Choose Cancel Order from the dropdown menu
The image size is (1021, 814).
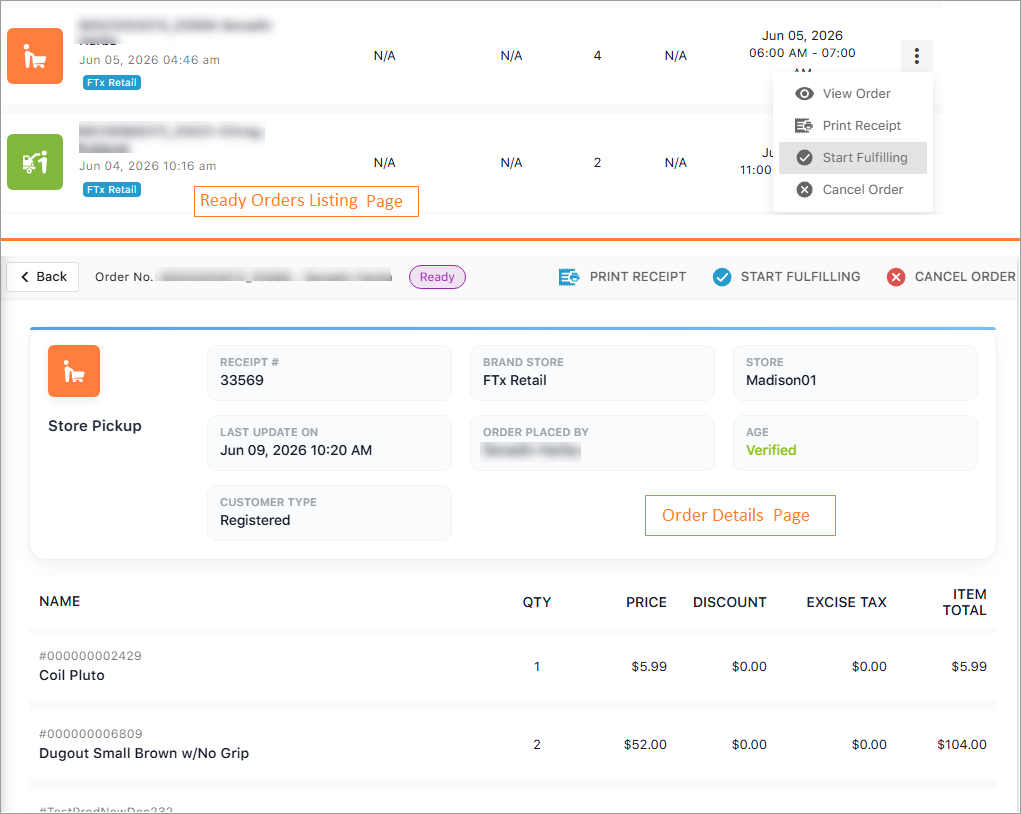852,189
